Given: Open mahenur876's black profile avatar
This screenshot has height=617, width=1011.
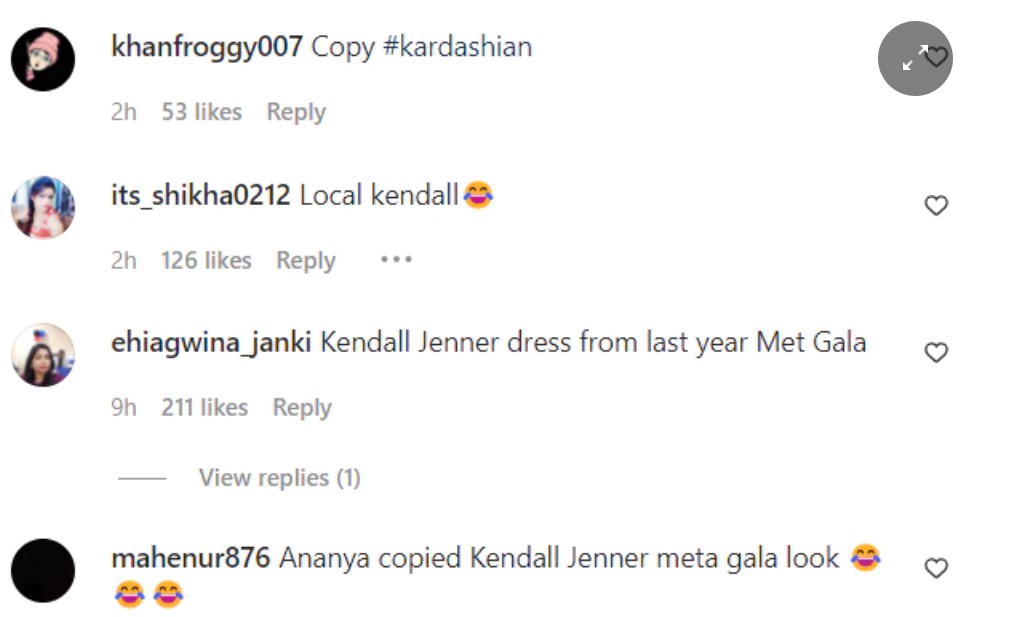Looking at the screenshot, I should click(43, 571).
